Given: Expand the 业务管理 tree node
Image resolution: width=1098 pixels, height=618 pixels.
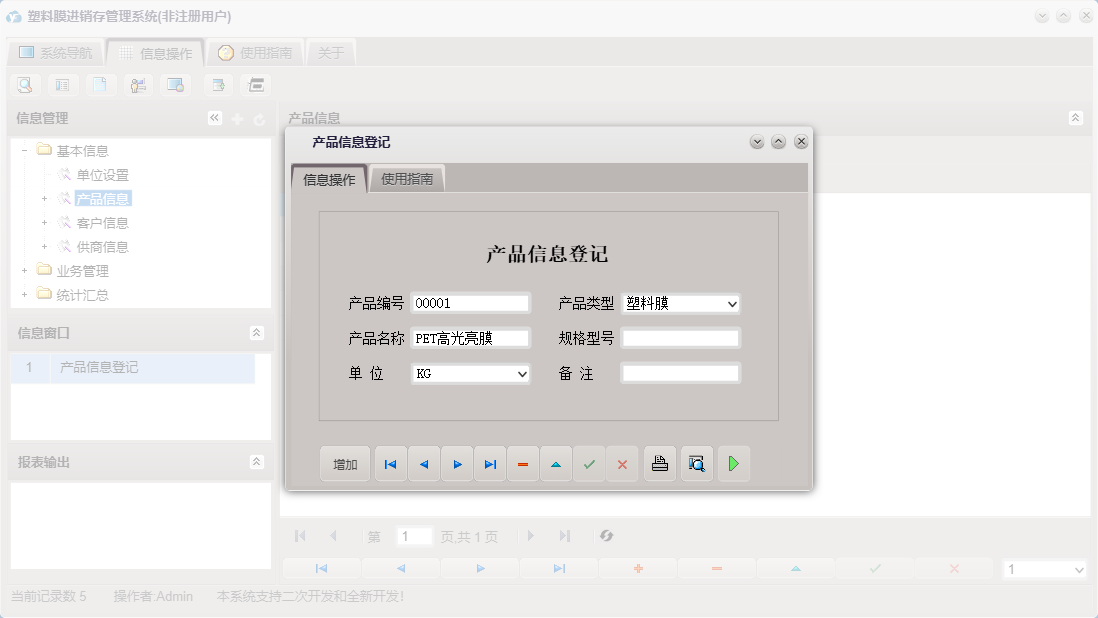Looking at the screenshot, I should (x=23, y=270).
